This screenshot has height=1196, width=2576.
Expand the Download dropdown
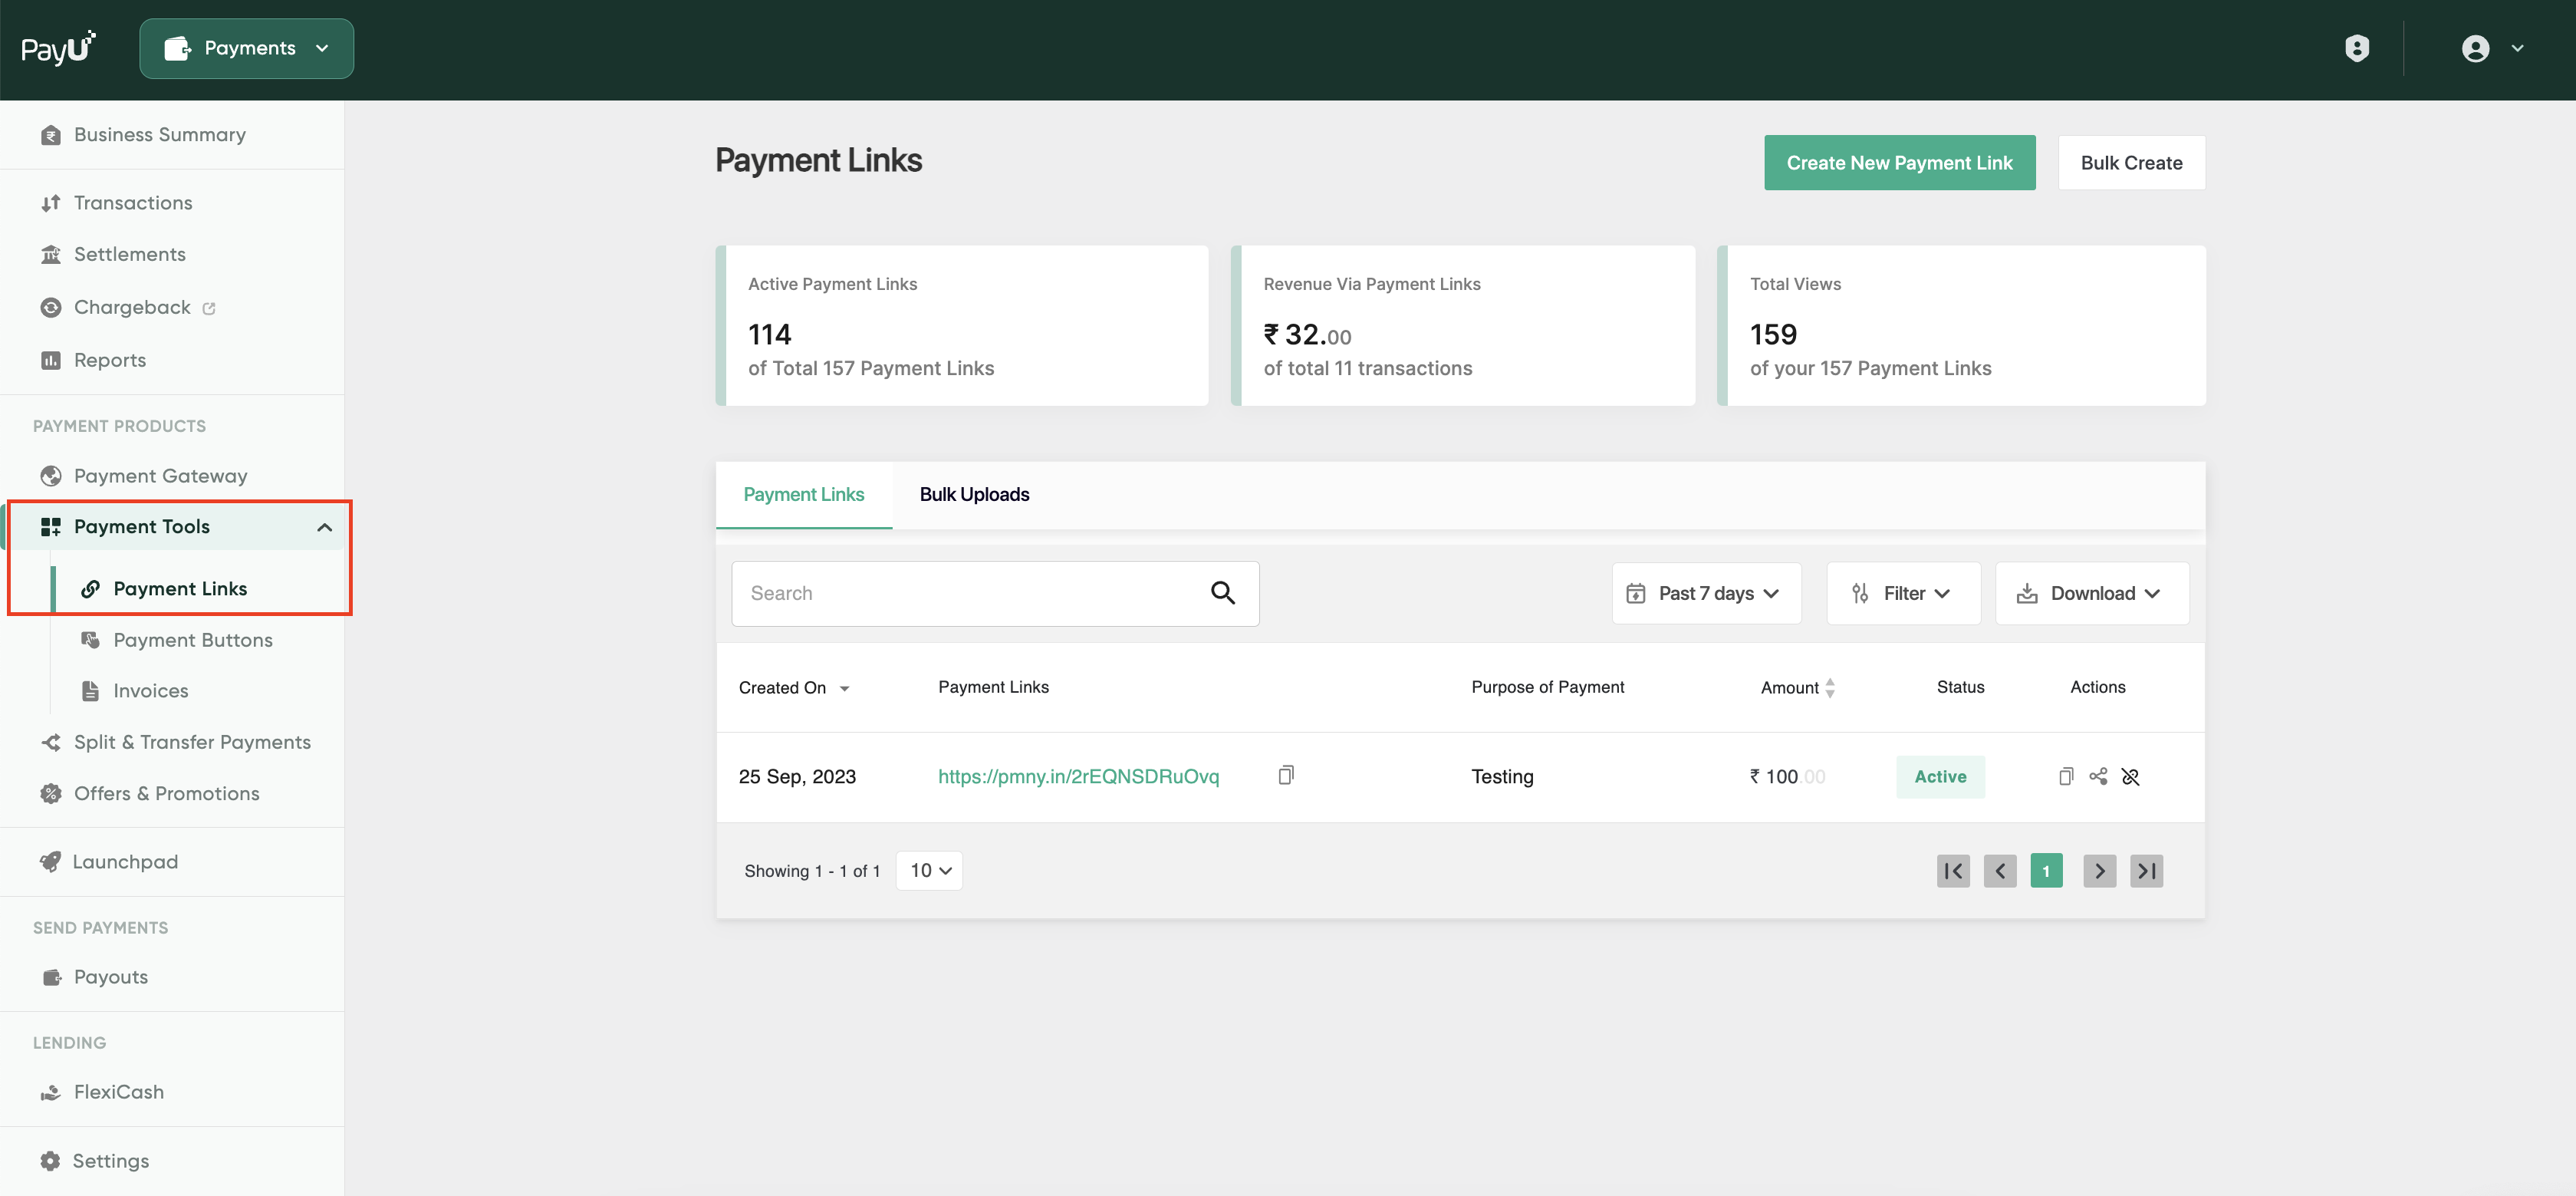pyautogui.click(x=2092, y=593)
